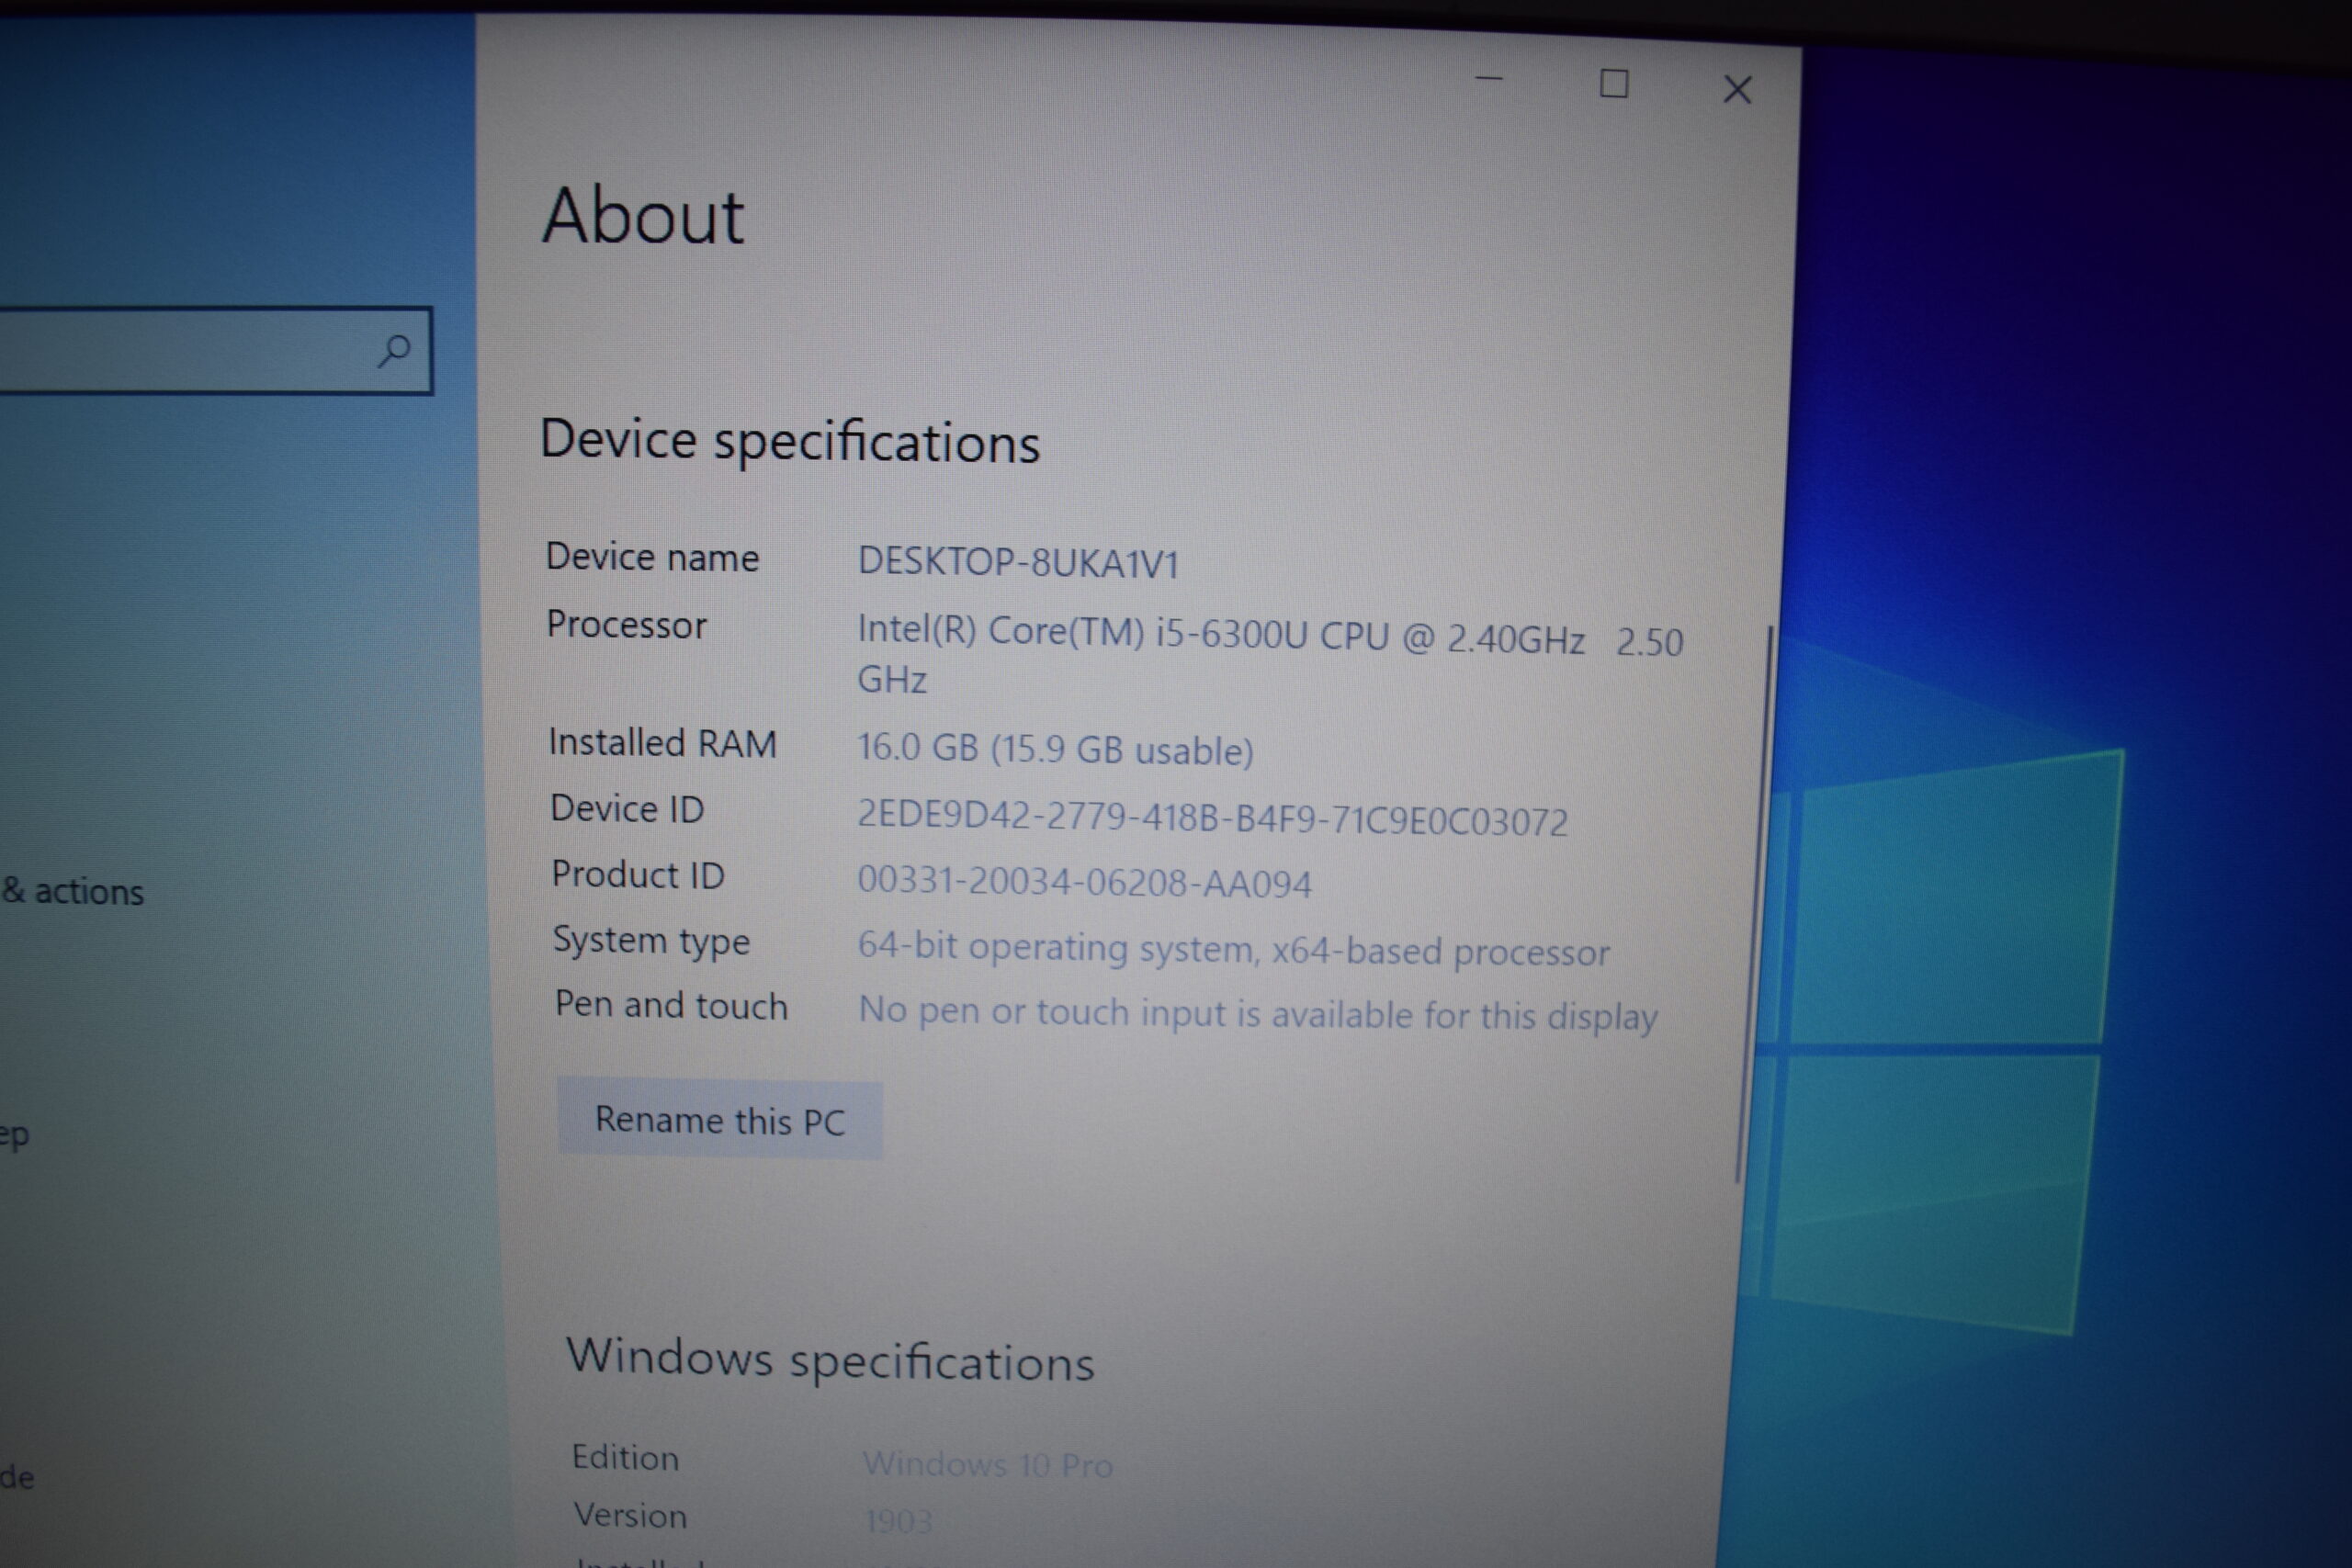Viewport: 2352px width, 1568px height.
Task: Open the '& actions' sidebar item
Action: tap(73, 891)
